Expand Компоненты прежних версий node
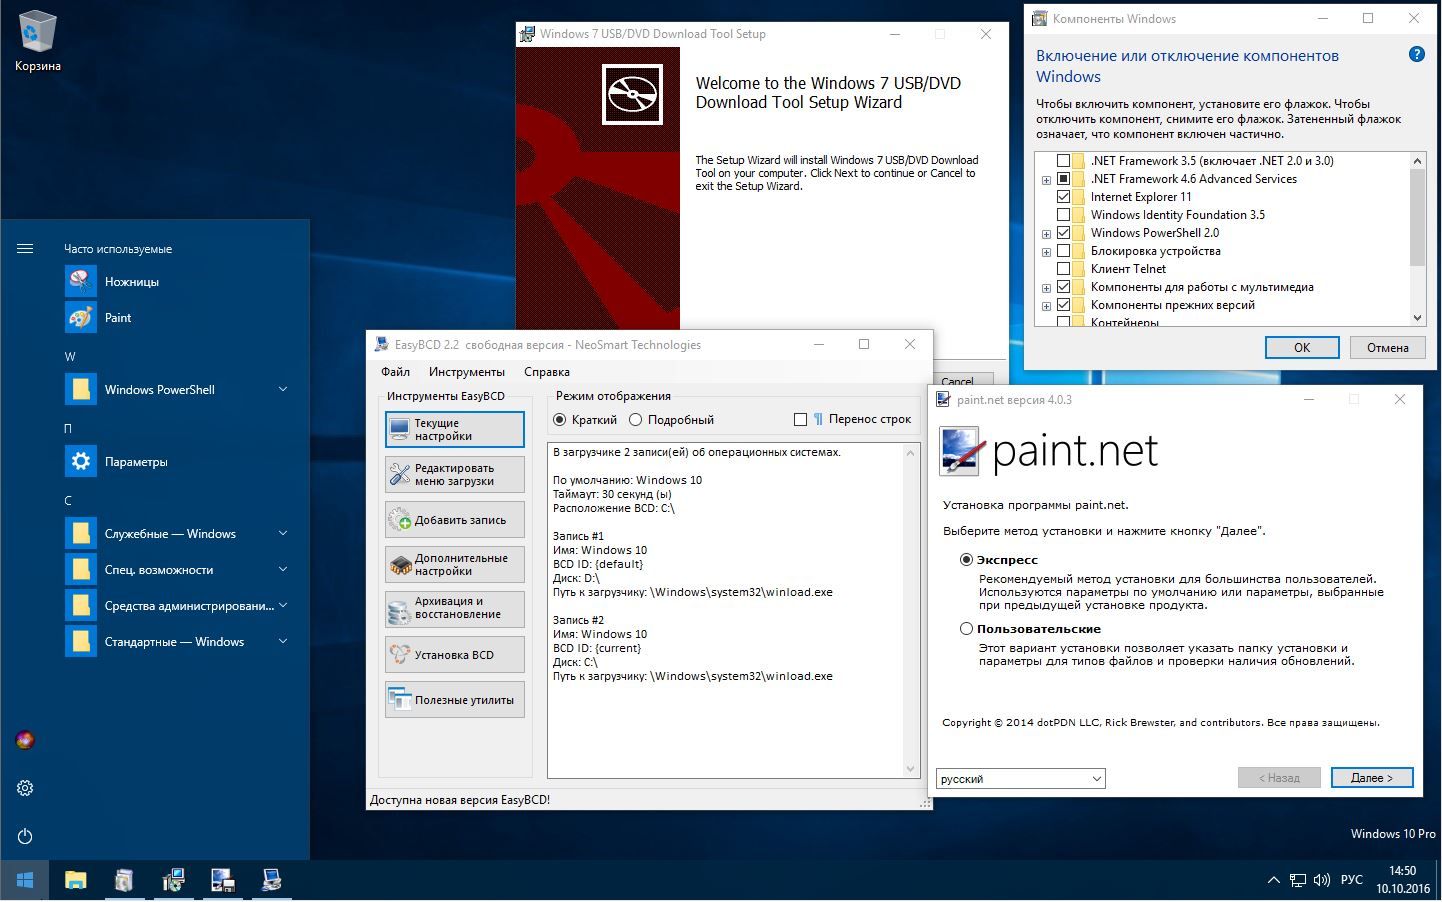This screenshot has height=902, width=1442. tap(1046, 306)
